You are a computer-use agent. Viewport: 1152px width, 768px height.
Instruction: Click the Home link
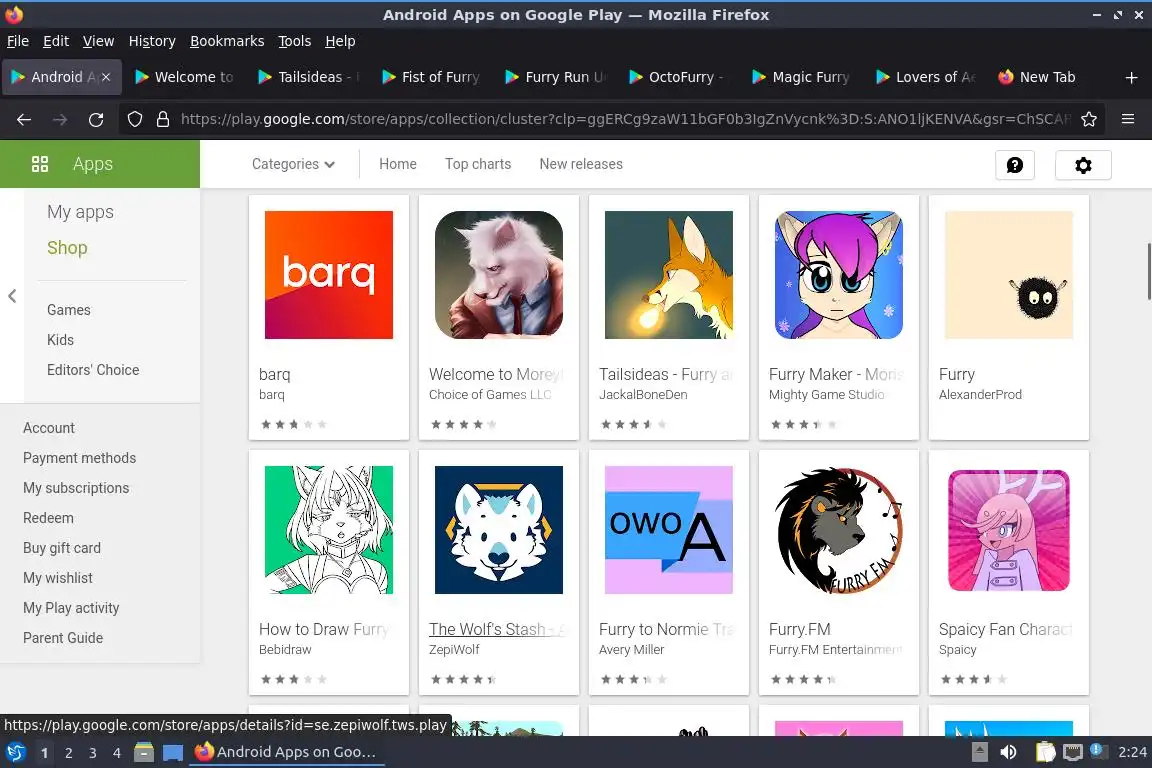coord(397,164)
